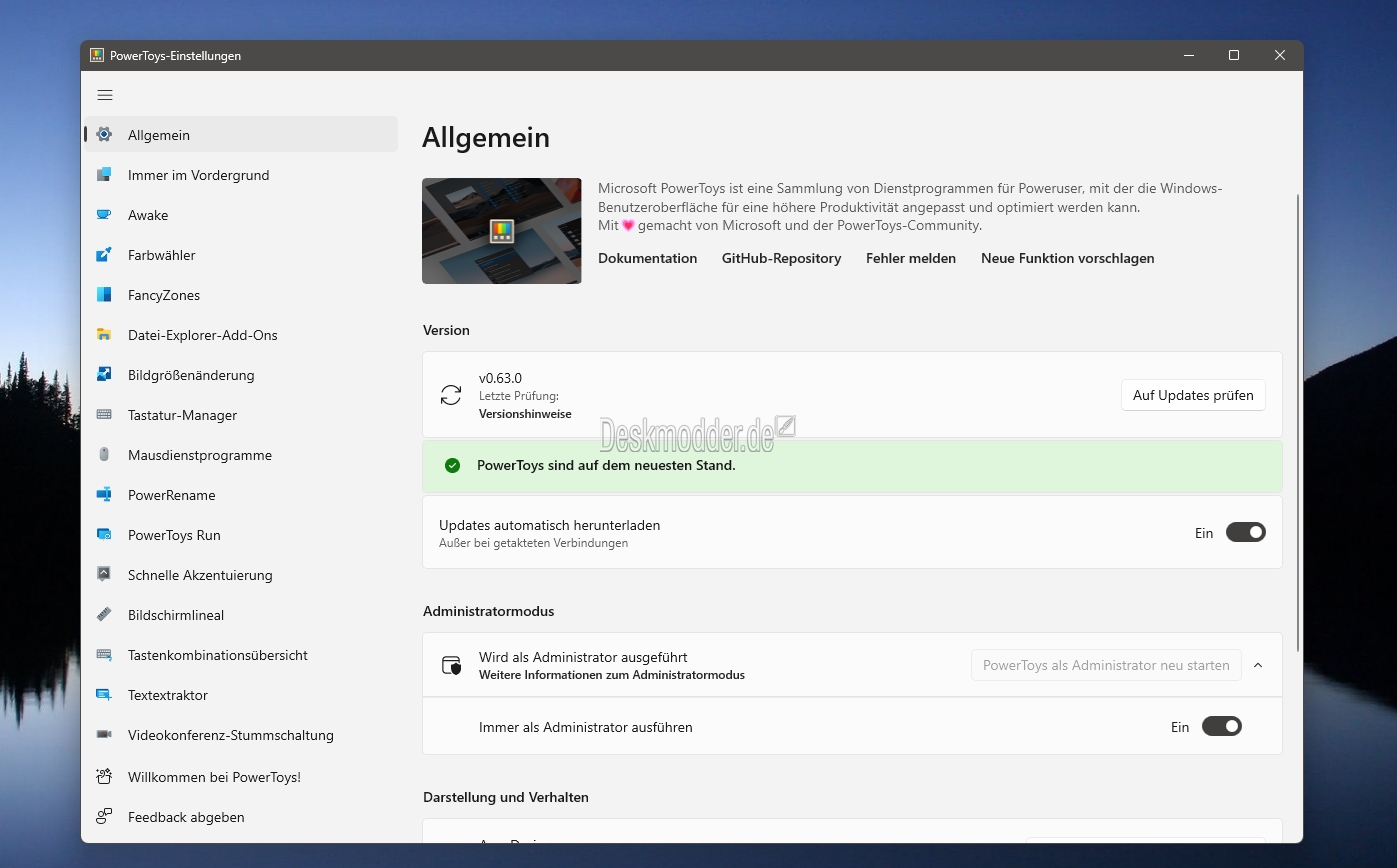Click the PowerRename icon
Image resolution: width=1397 pixels, height=868 pixels.
pos(104,495)
